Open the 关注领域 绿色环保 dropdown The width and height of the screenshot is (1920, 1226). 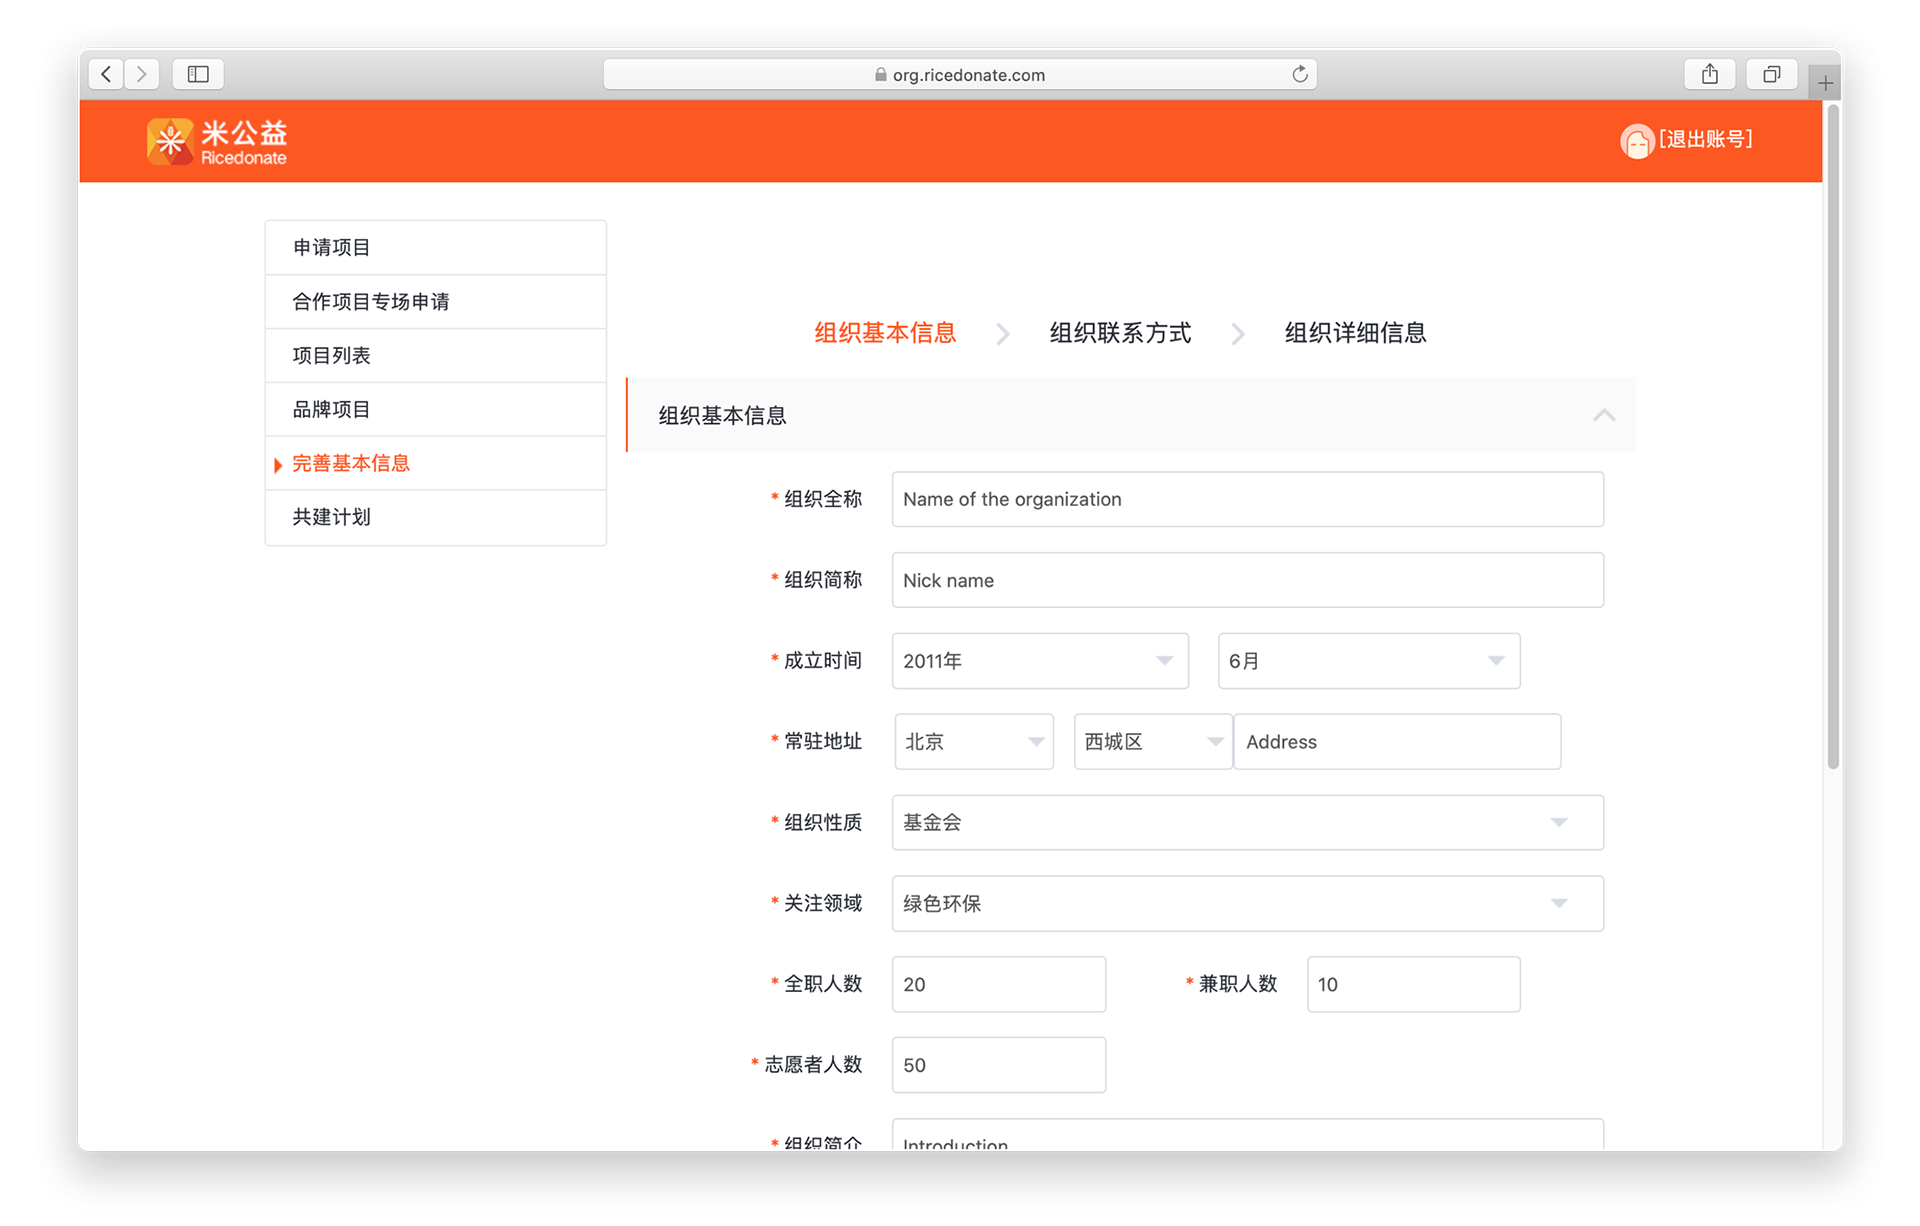pyautogui.click(x=1247, y=904)
